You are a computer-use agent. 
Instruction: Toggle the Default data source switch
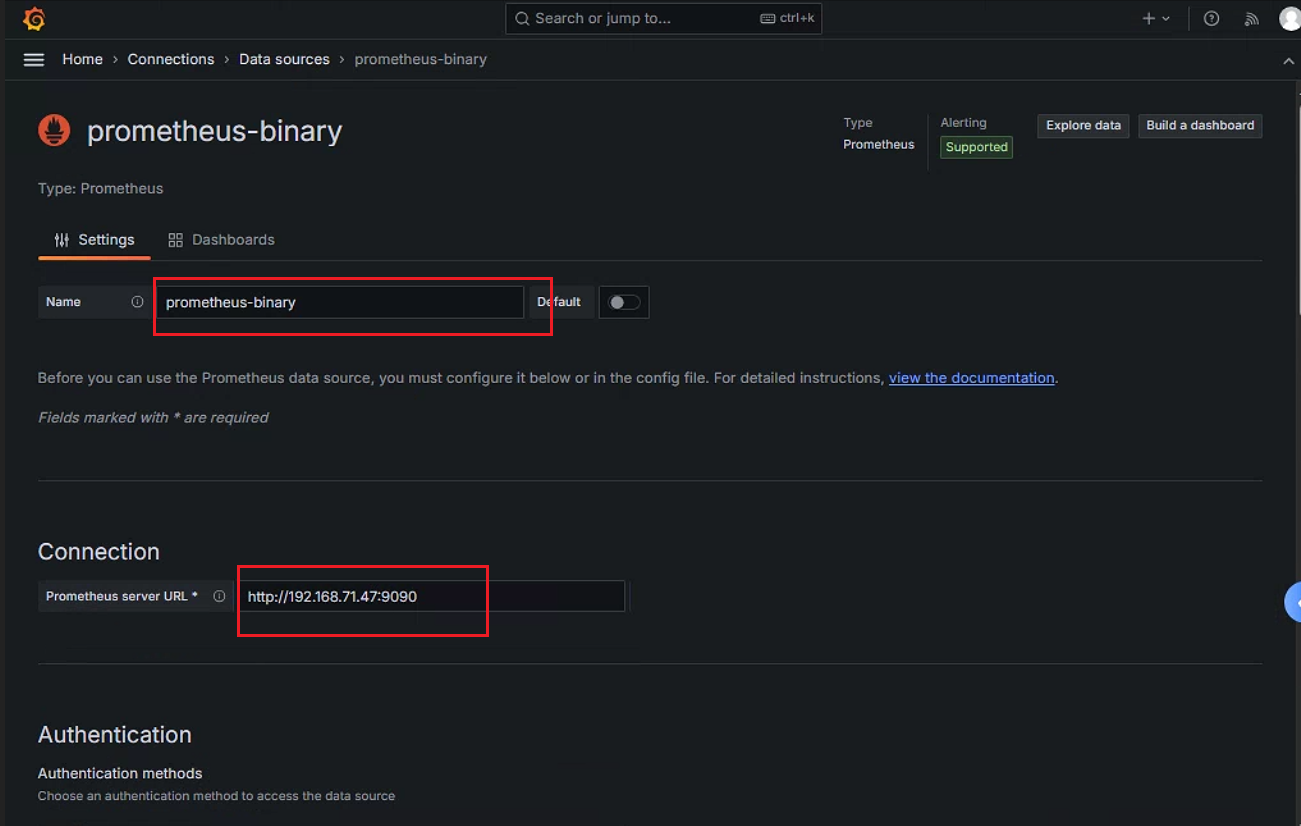[x=624, y=302]
